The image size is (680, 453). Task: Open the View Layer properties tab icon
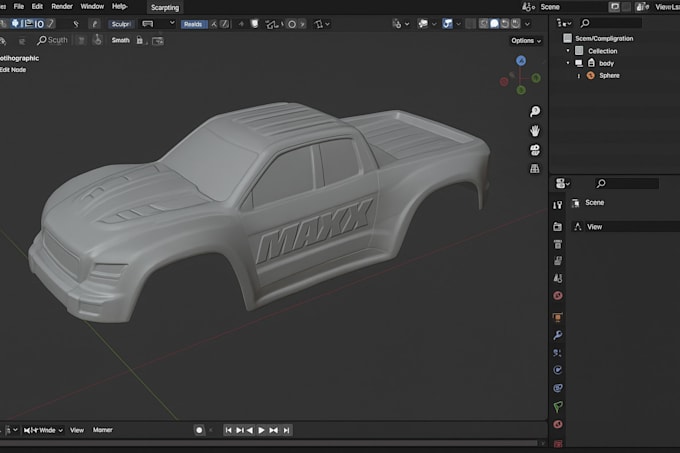(x=558, y=261)
